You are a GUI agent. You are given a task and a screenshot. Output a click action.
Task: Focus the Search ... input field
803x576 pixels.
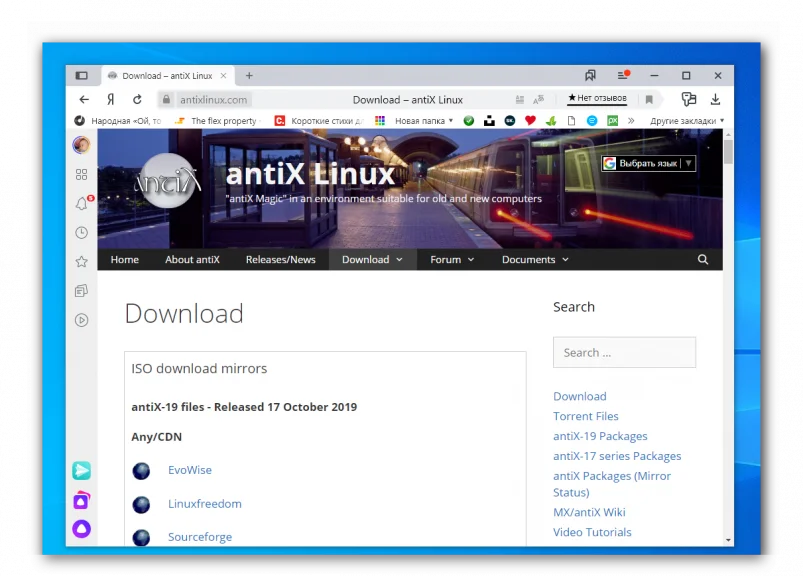tap(624, 352)
